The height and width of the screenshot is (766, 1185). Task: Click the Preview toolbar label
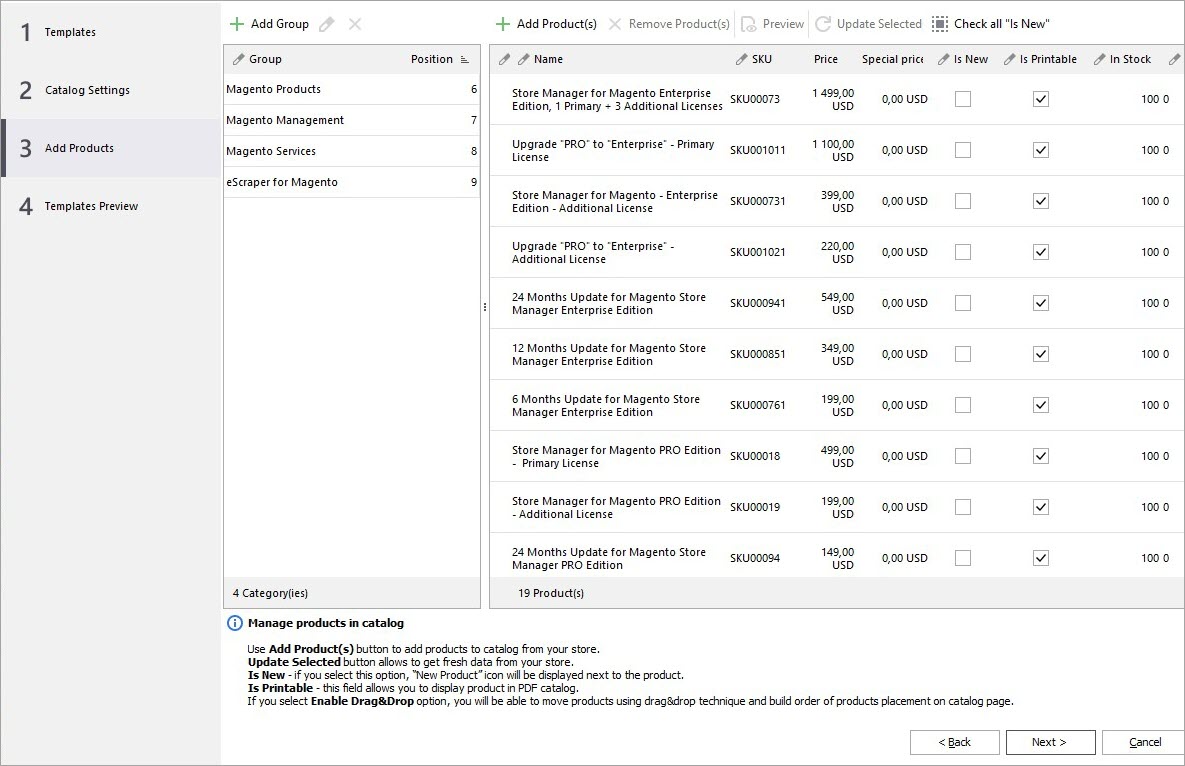coord(783,24)
